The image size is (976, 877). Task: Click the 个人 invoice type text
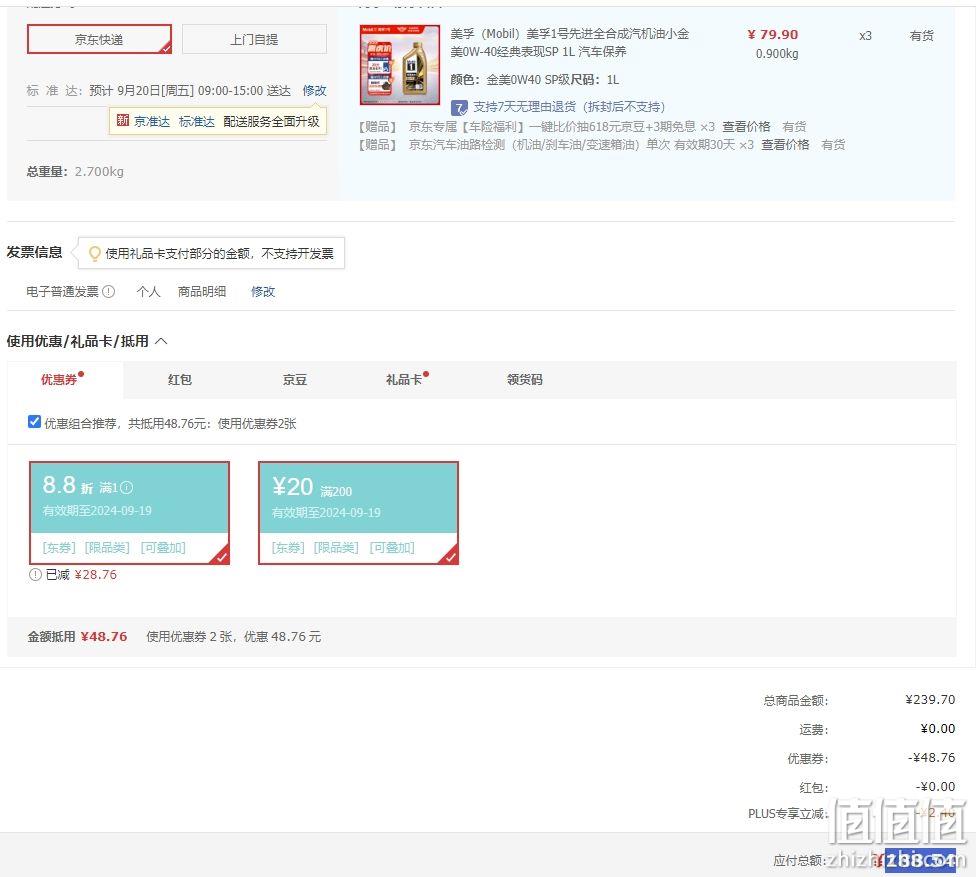pyautogui.click(x=148, y=291)
